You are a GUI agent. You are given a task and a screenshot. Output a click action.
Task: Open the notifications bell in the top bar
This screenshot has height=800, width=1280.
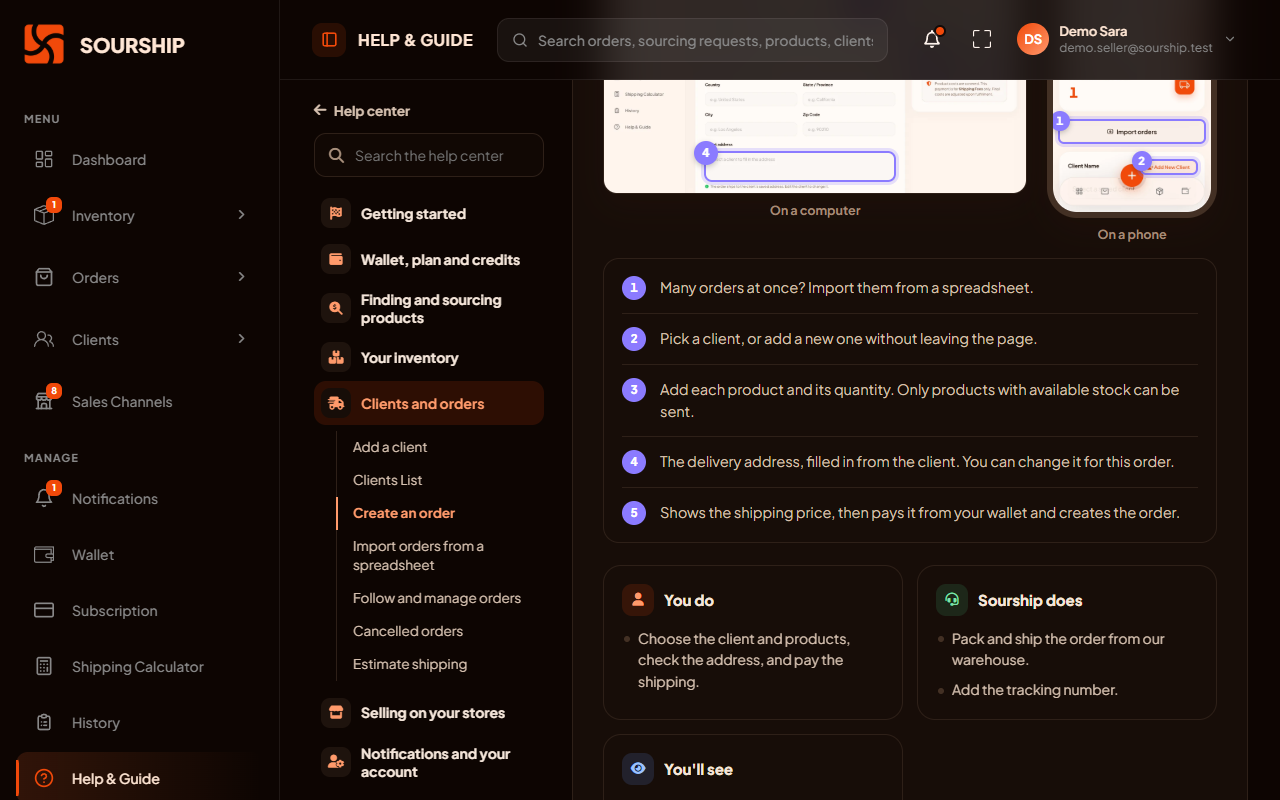932,39
